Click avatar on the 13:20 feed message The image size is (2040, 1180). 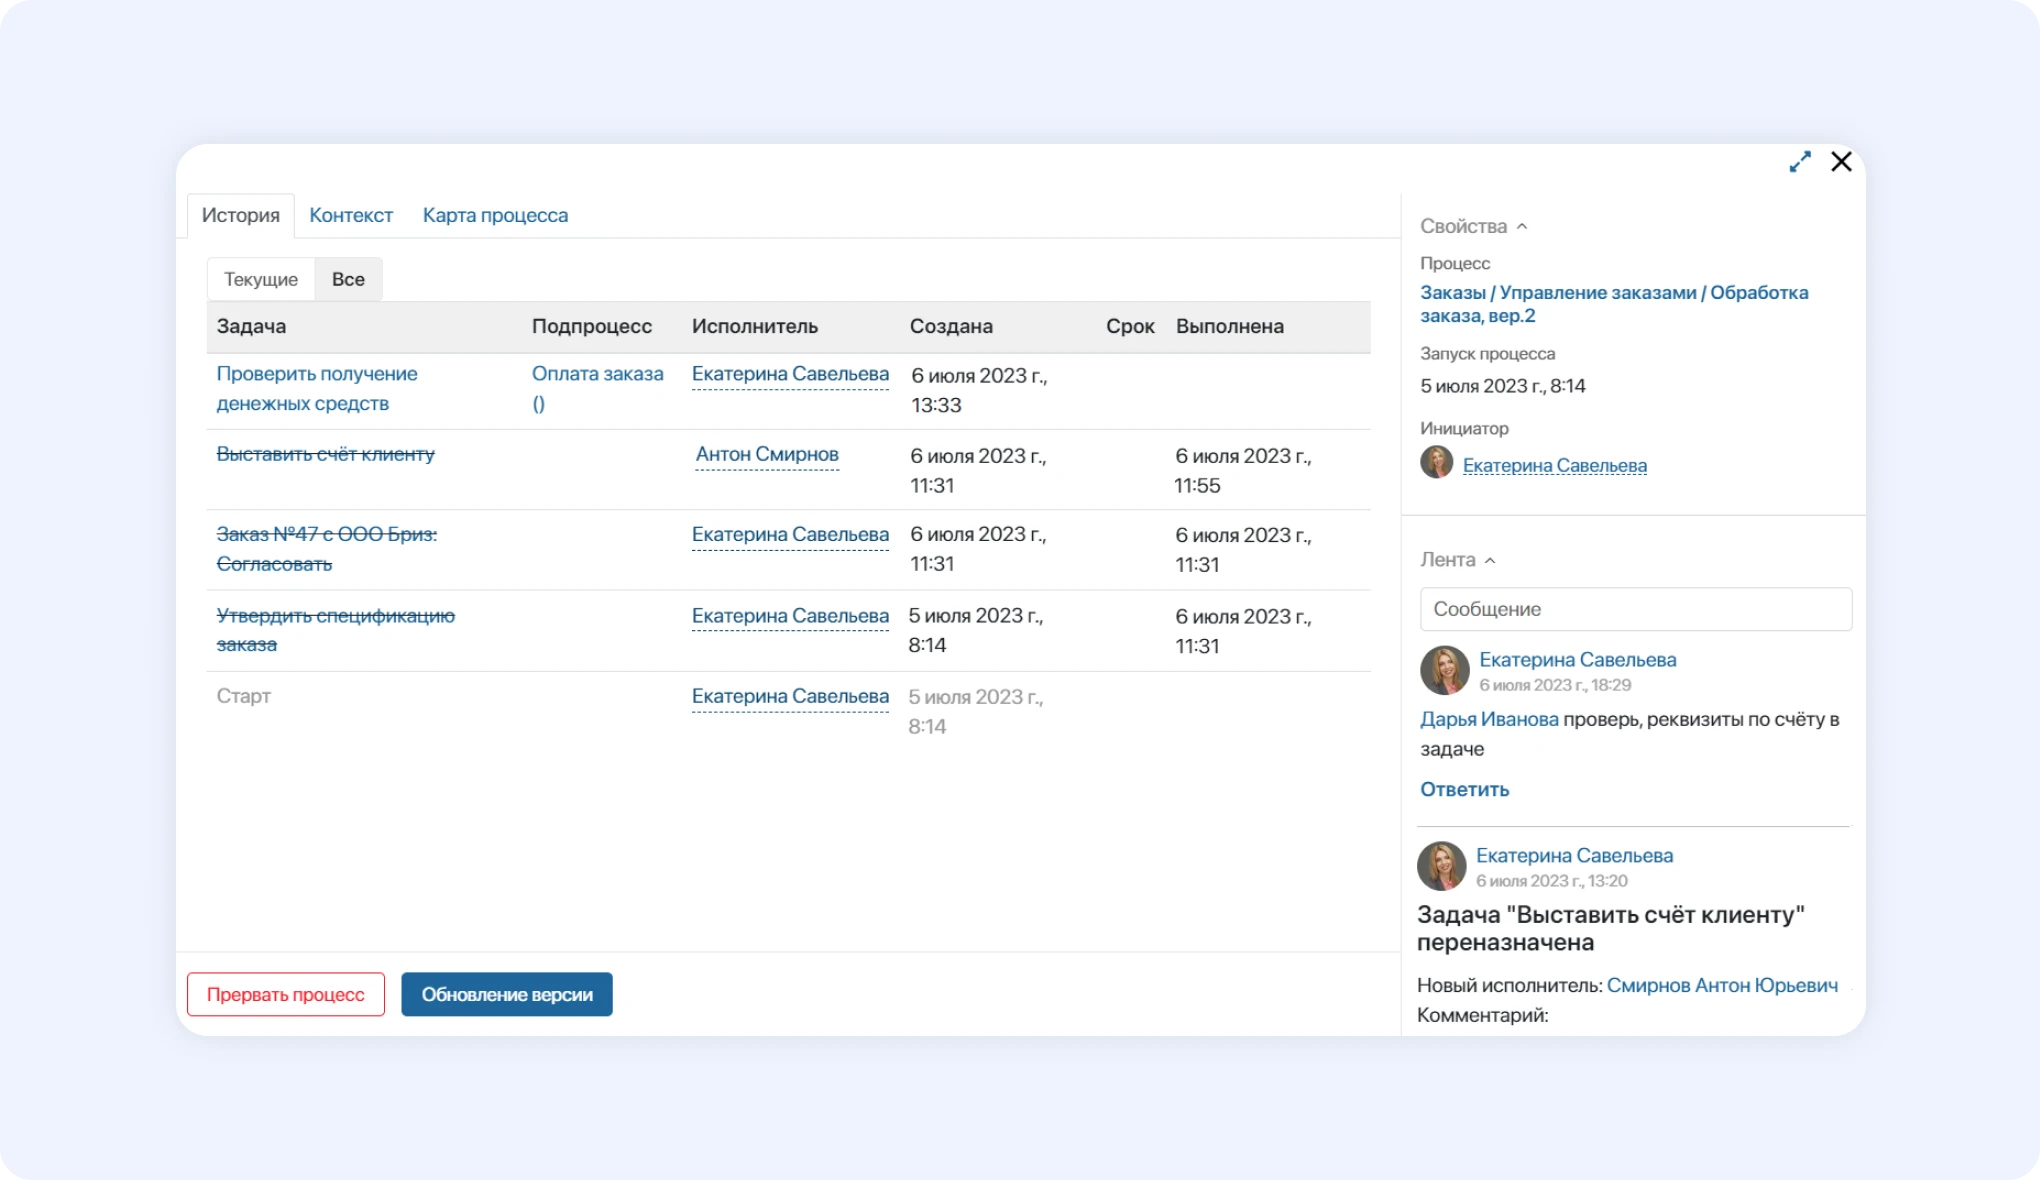pos(1441,866)
